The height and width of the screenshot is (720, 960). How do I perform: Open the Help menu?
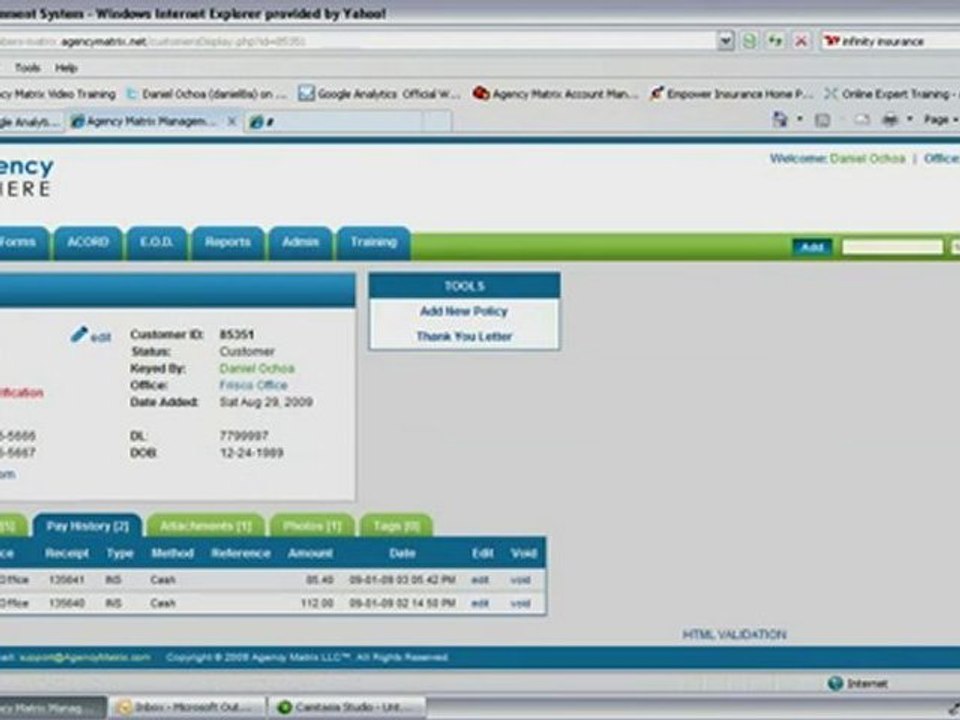(66, 68)
